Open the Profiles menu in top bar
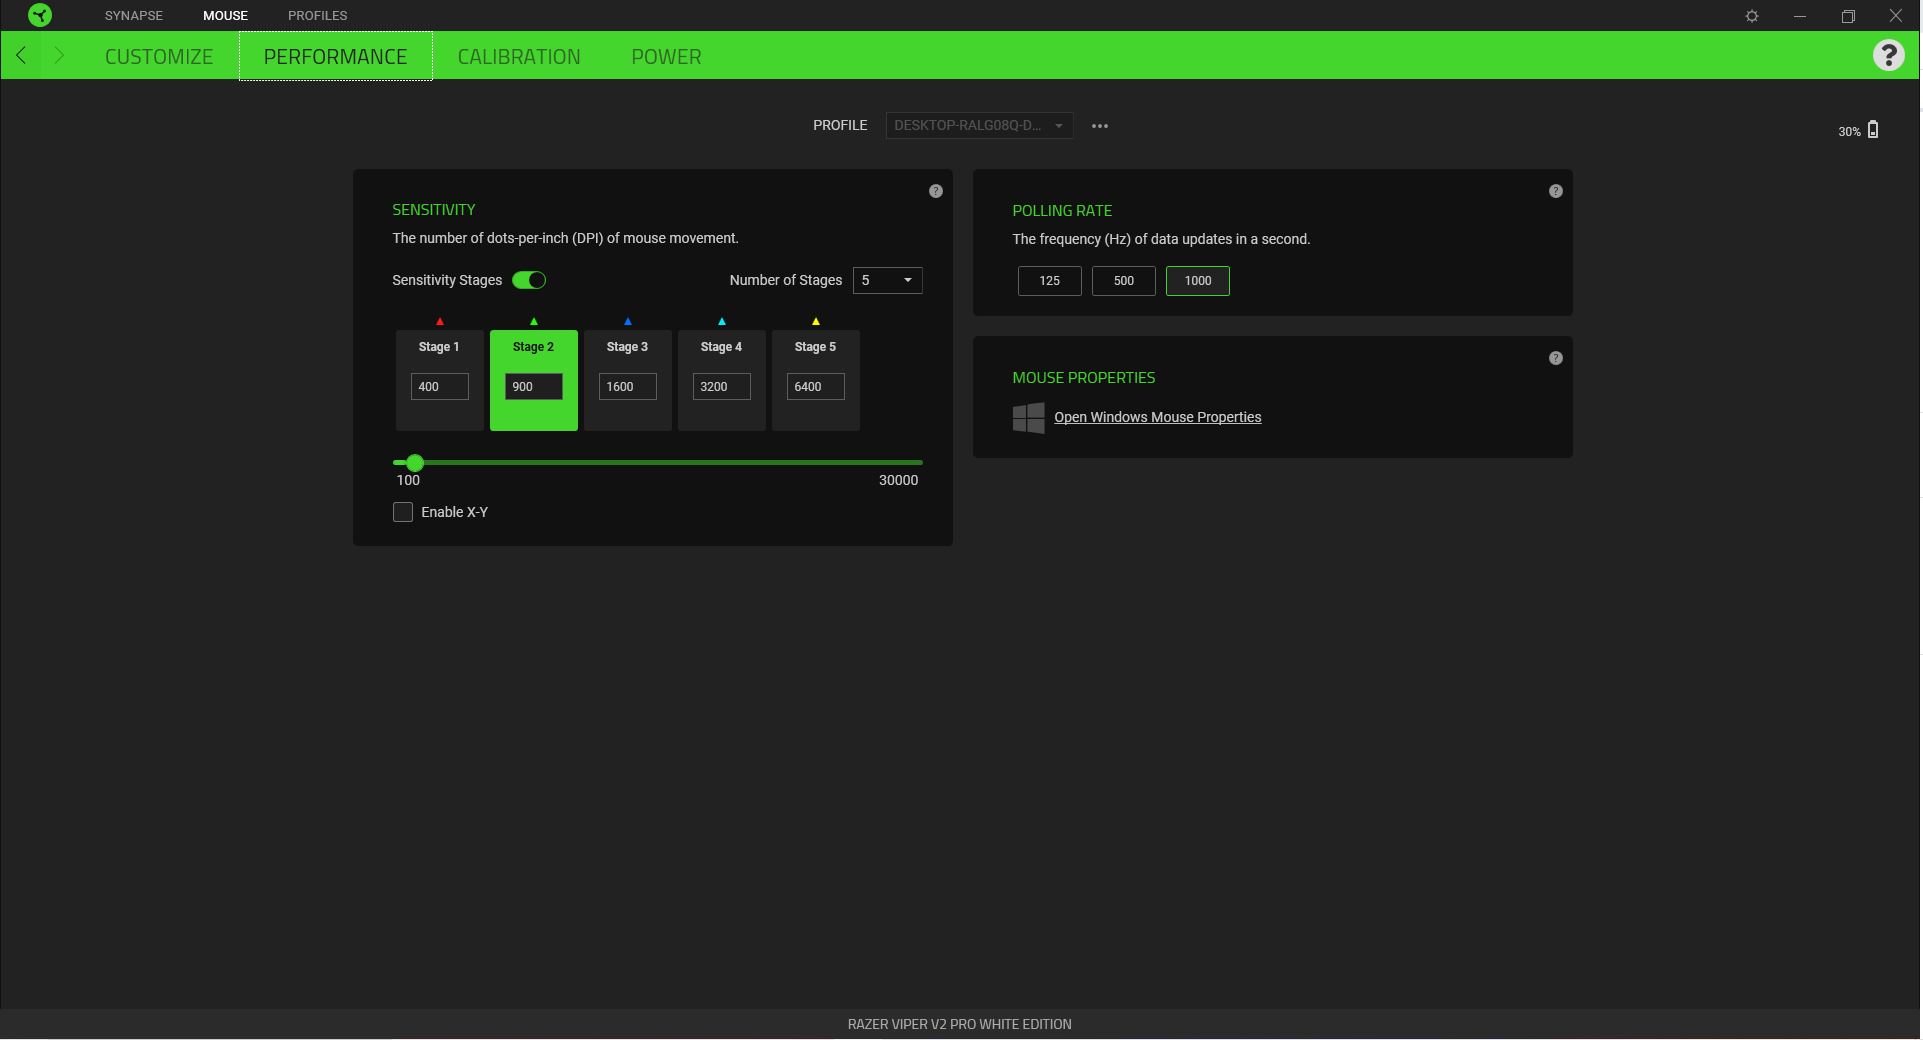1923x1040 pixels. coord(318,16)
